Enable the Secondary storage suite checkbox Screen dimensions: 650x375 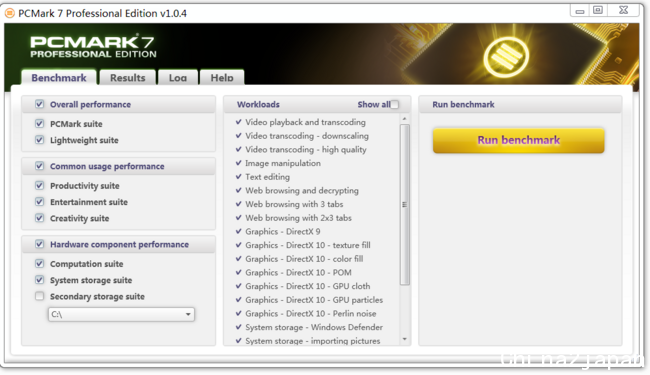pyautogui.click(x=39, y=296)
